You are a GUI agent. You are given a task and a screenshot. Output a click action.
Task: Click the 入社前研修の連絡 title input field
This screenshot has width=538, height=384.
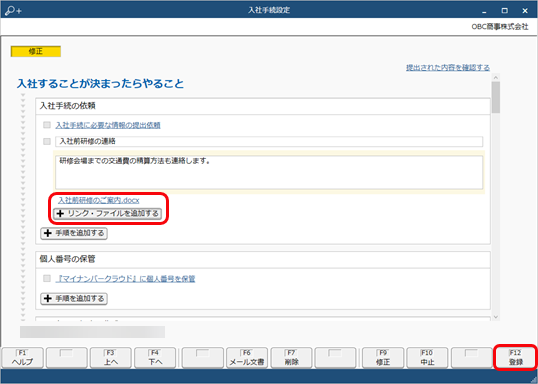coord(269,141)
